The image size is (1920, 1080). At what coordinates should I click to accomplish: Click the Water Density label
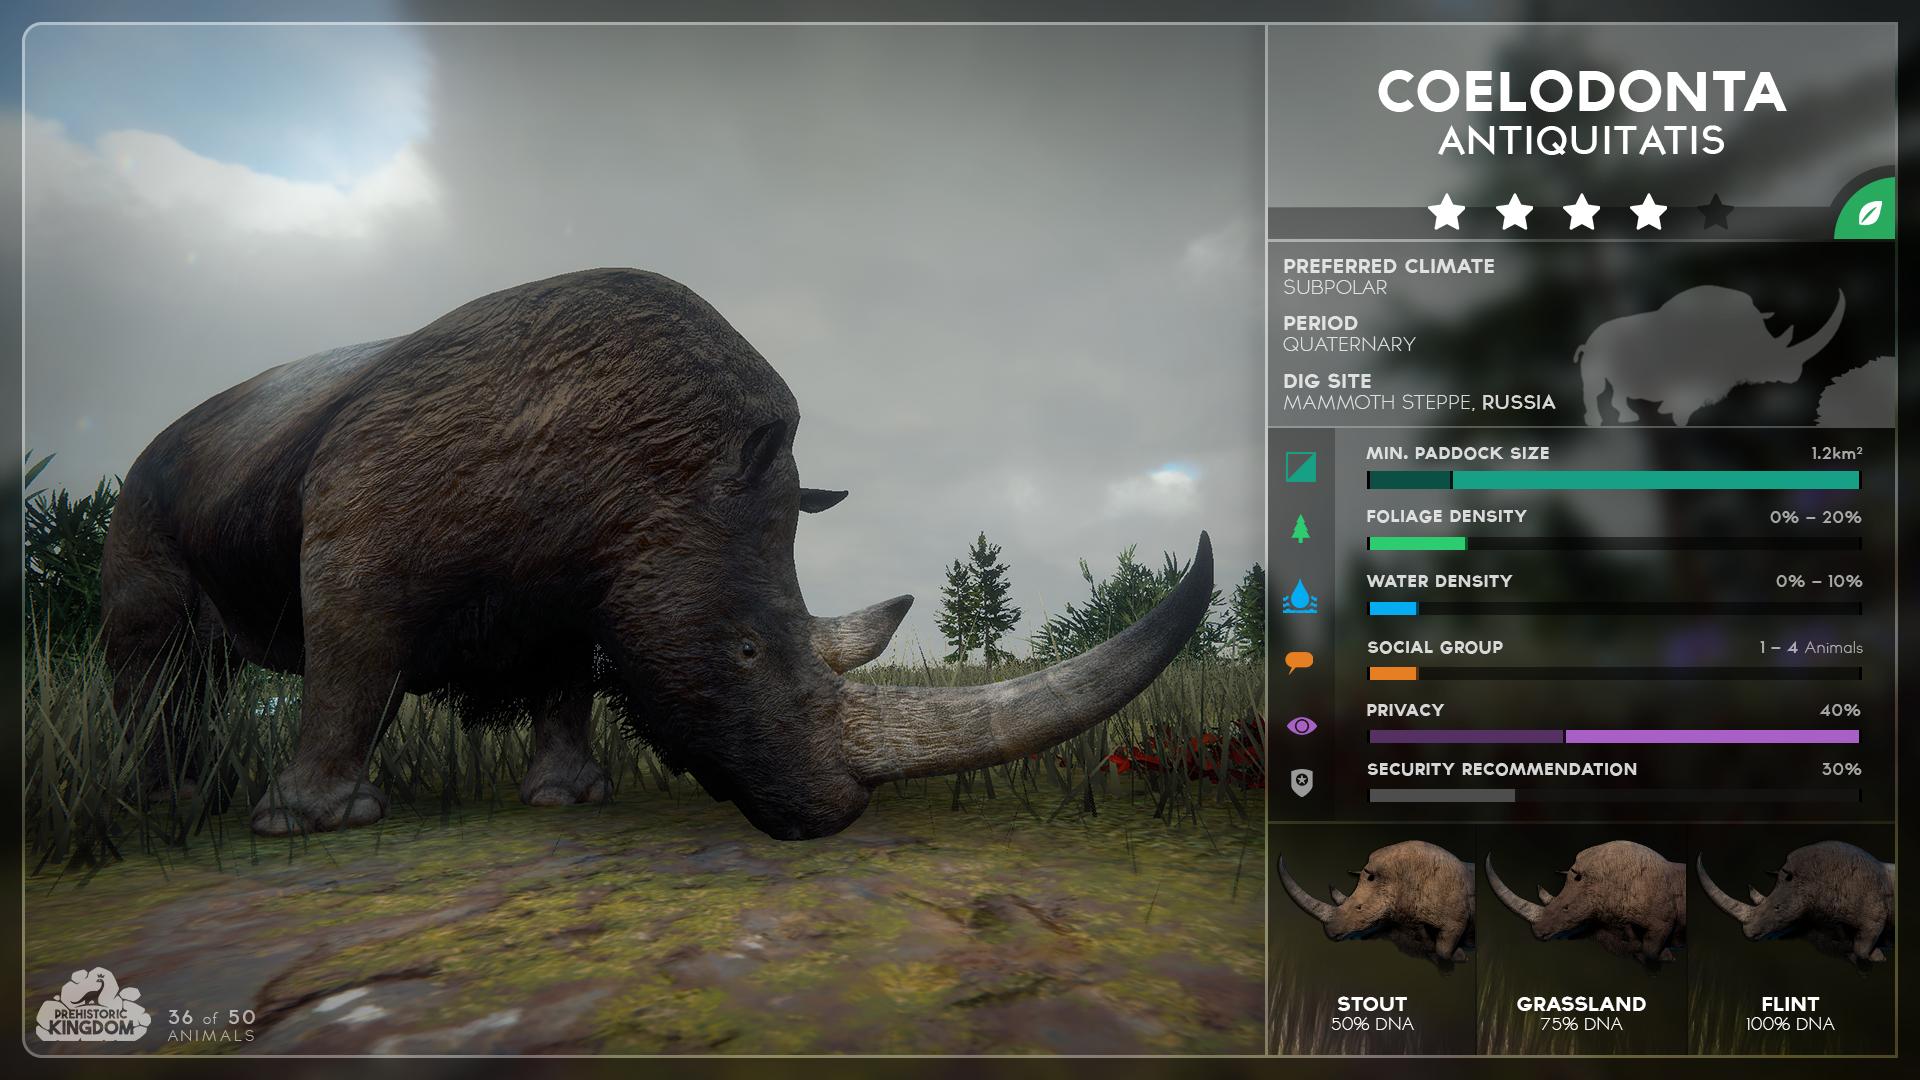1440,581
